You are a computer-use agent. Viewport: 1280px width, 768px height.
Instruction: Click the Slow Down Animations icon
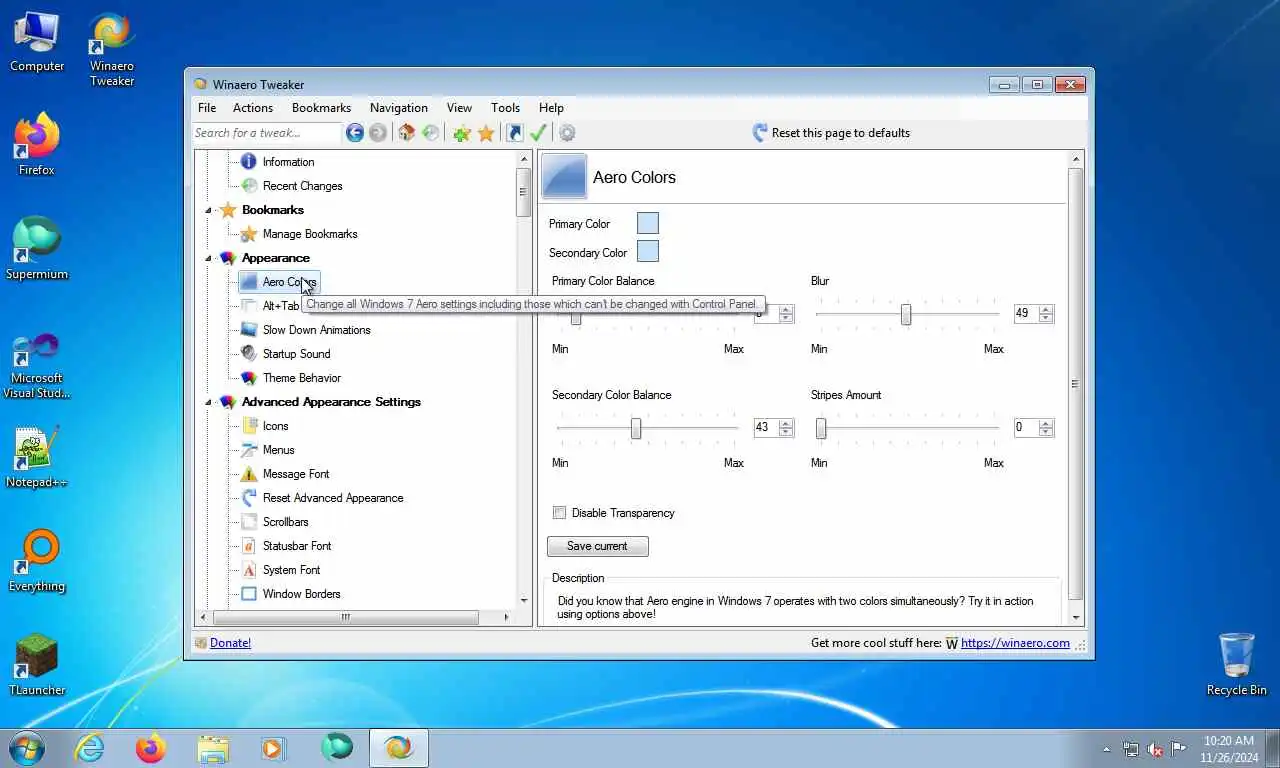click(249, 330)
